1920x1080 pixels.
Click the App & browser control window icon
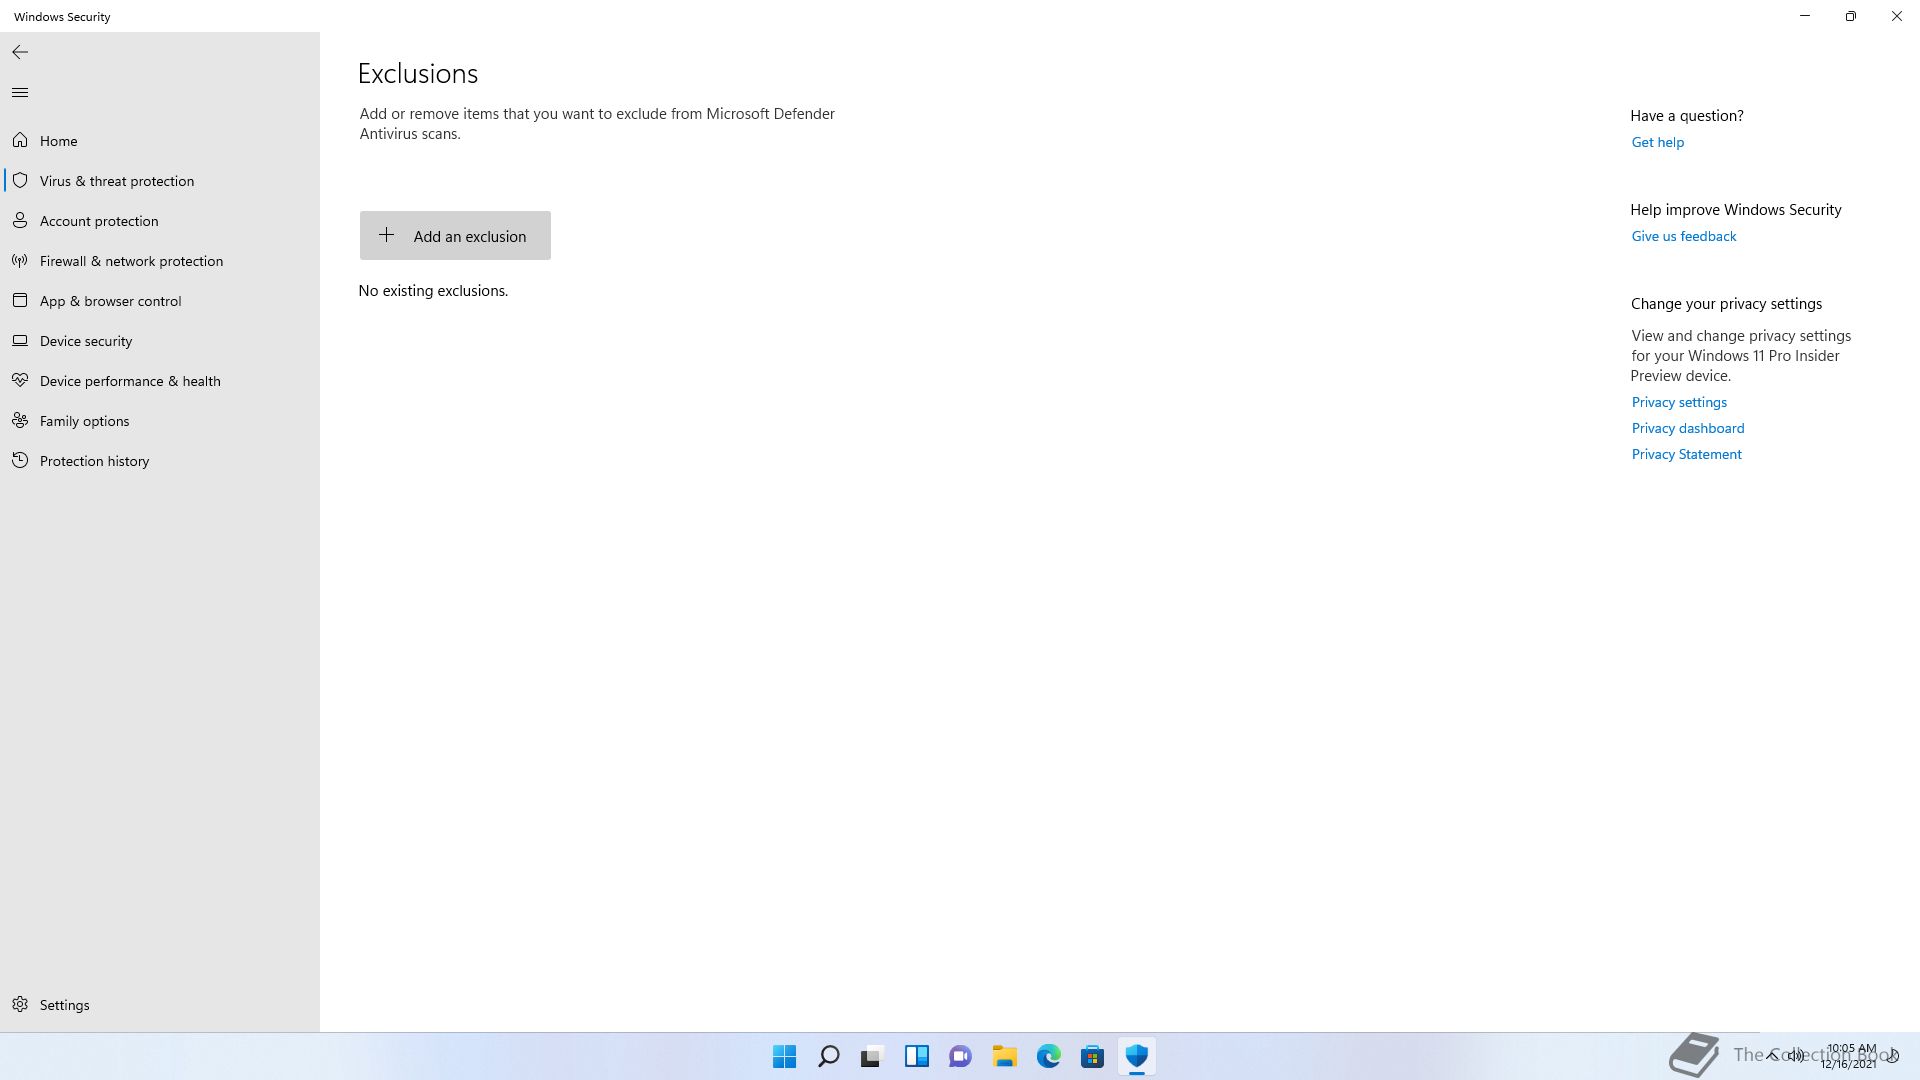tap(20, 300)
